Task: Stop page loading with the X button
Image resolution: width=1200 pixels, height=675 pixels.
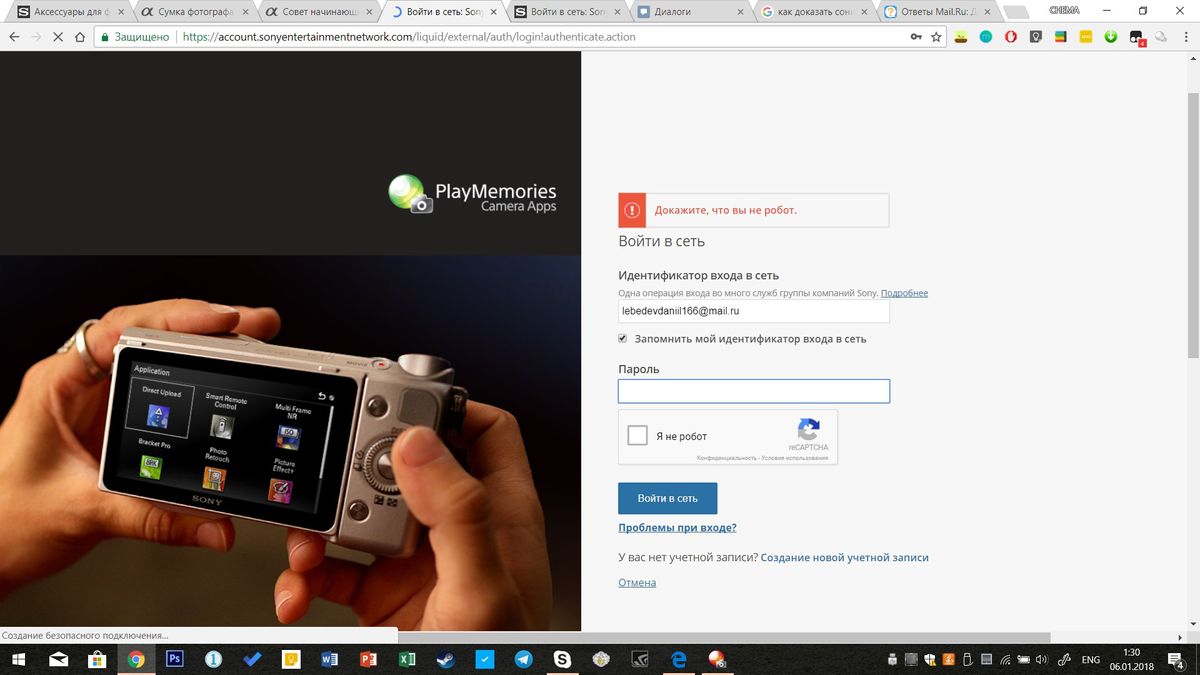Action: (x=57, y=37)
